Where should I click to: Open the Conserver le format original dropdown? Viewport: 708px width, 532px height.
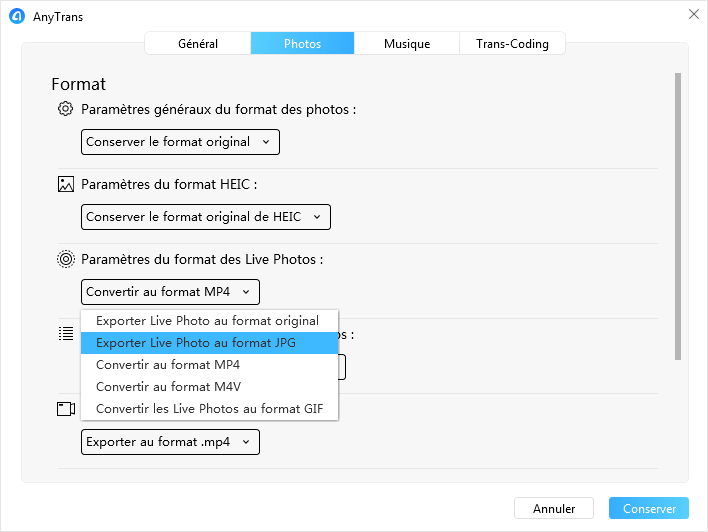coord(180,142)
